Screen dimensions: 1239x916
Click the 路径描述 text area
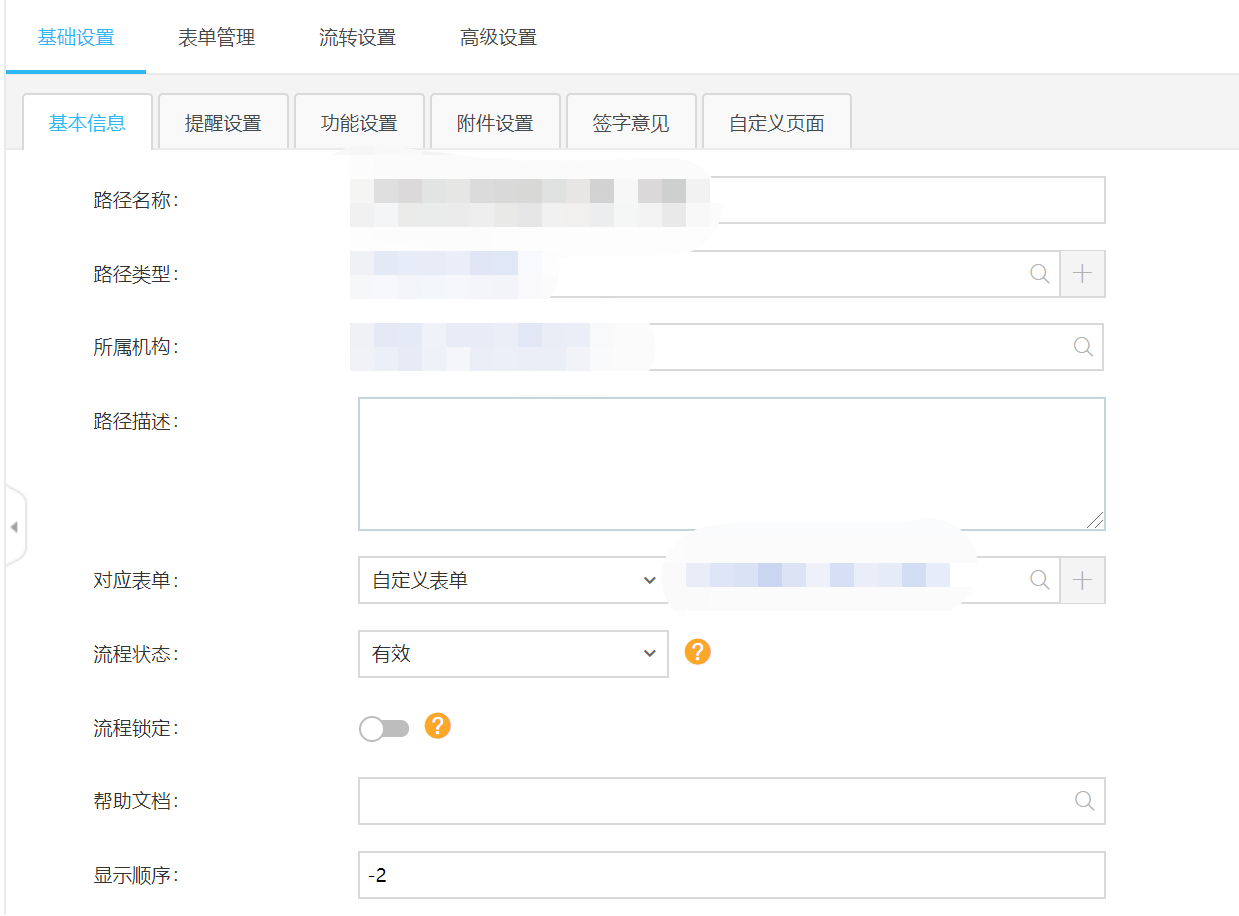click(731, 464)
